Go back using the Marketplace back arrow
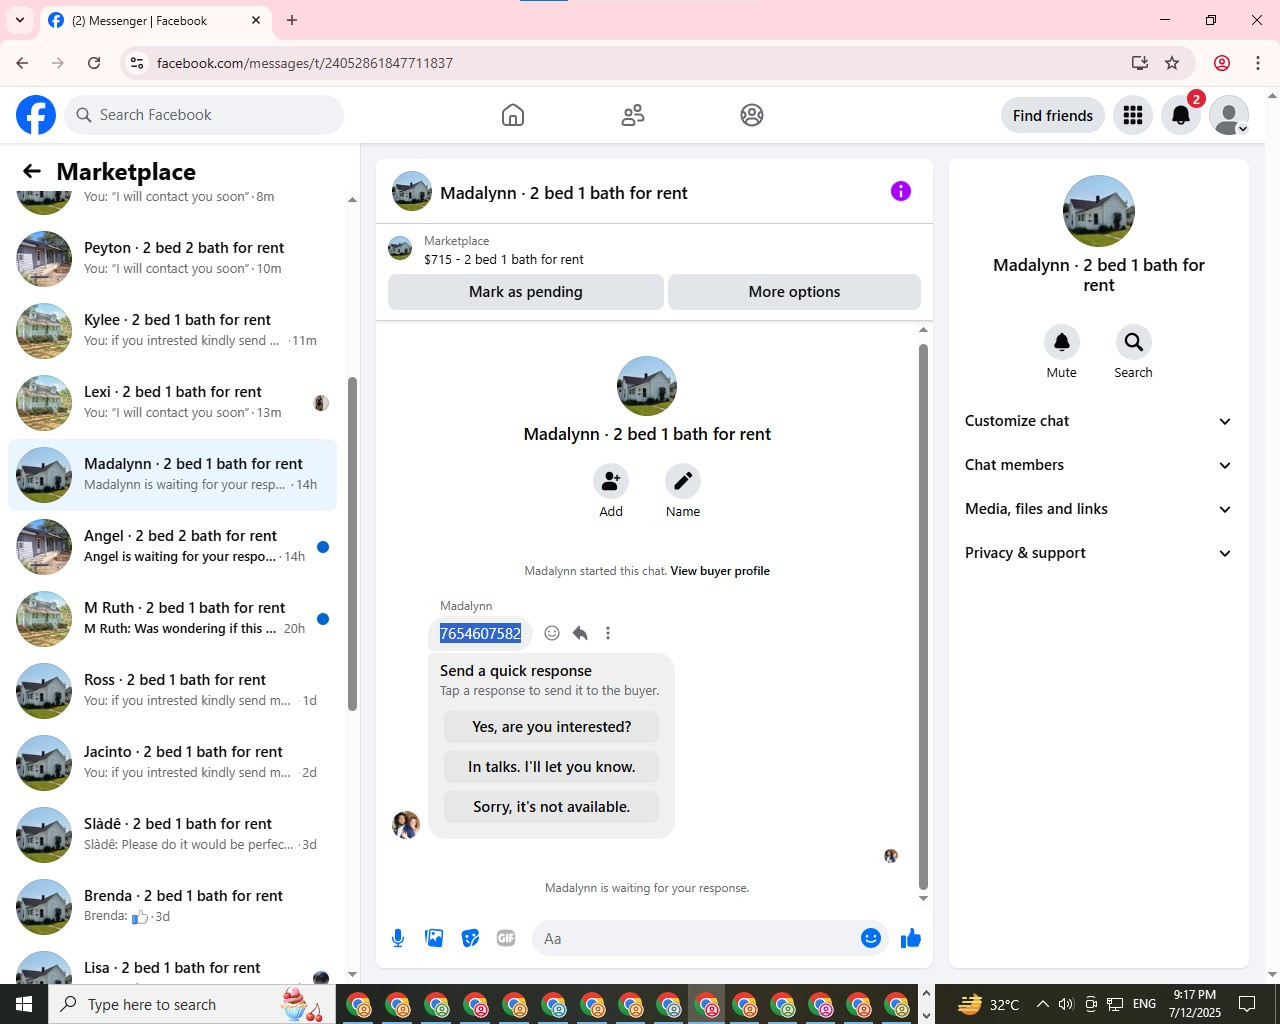This screenshot has width=1280, height=1024. [32, 171]
